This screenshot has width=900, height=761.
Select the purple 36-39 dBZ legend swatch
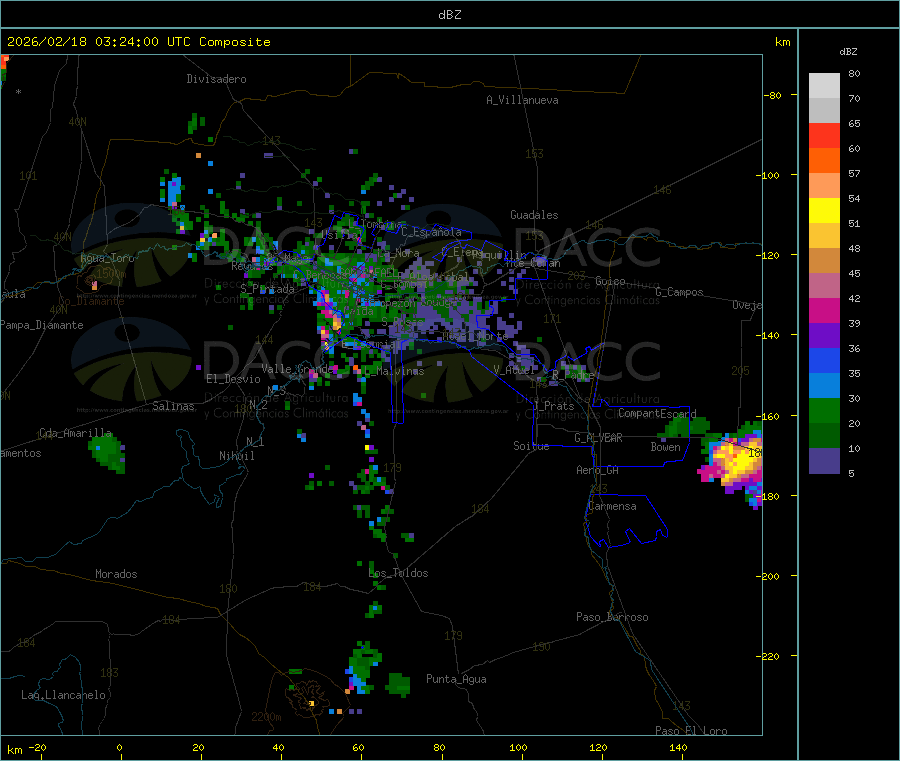point(824,336)
